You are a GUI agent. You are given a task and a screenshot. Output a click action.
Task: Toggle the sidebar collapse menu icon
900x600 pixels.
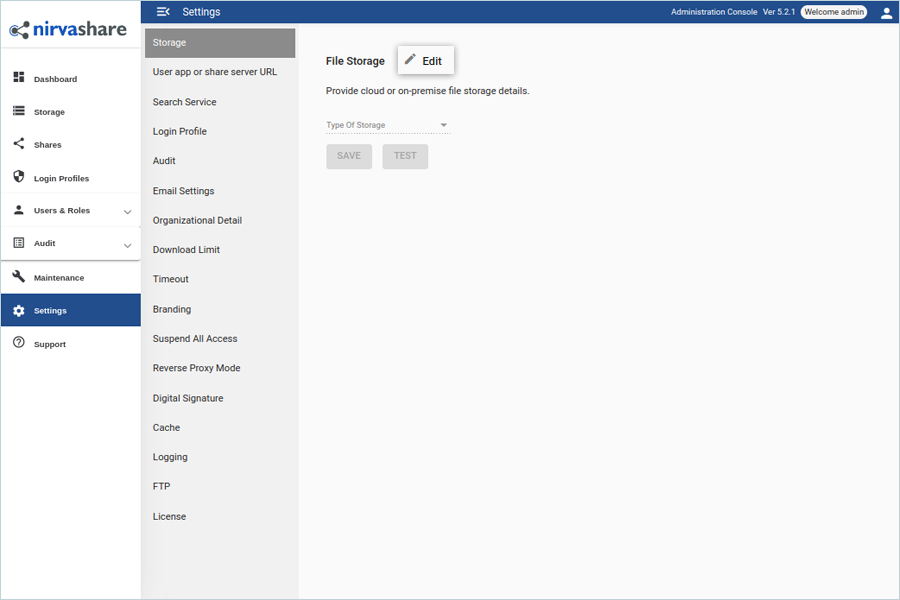click(x=163, y=11)
